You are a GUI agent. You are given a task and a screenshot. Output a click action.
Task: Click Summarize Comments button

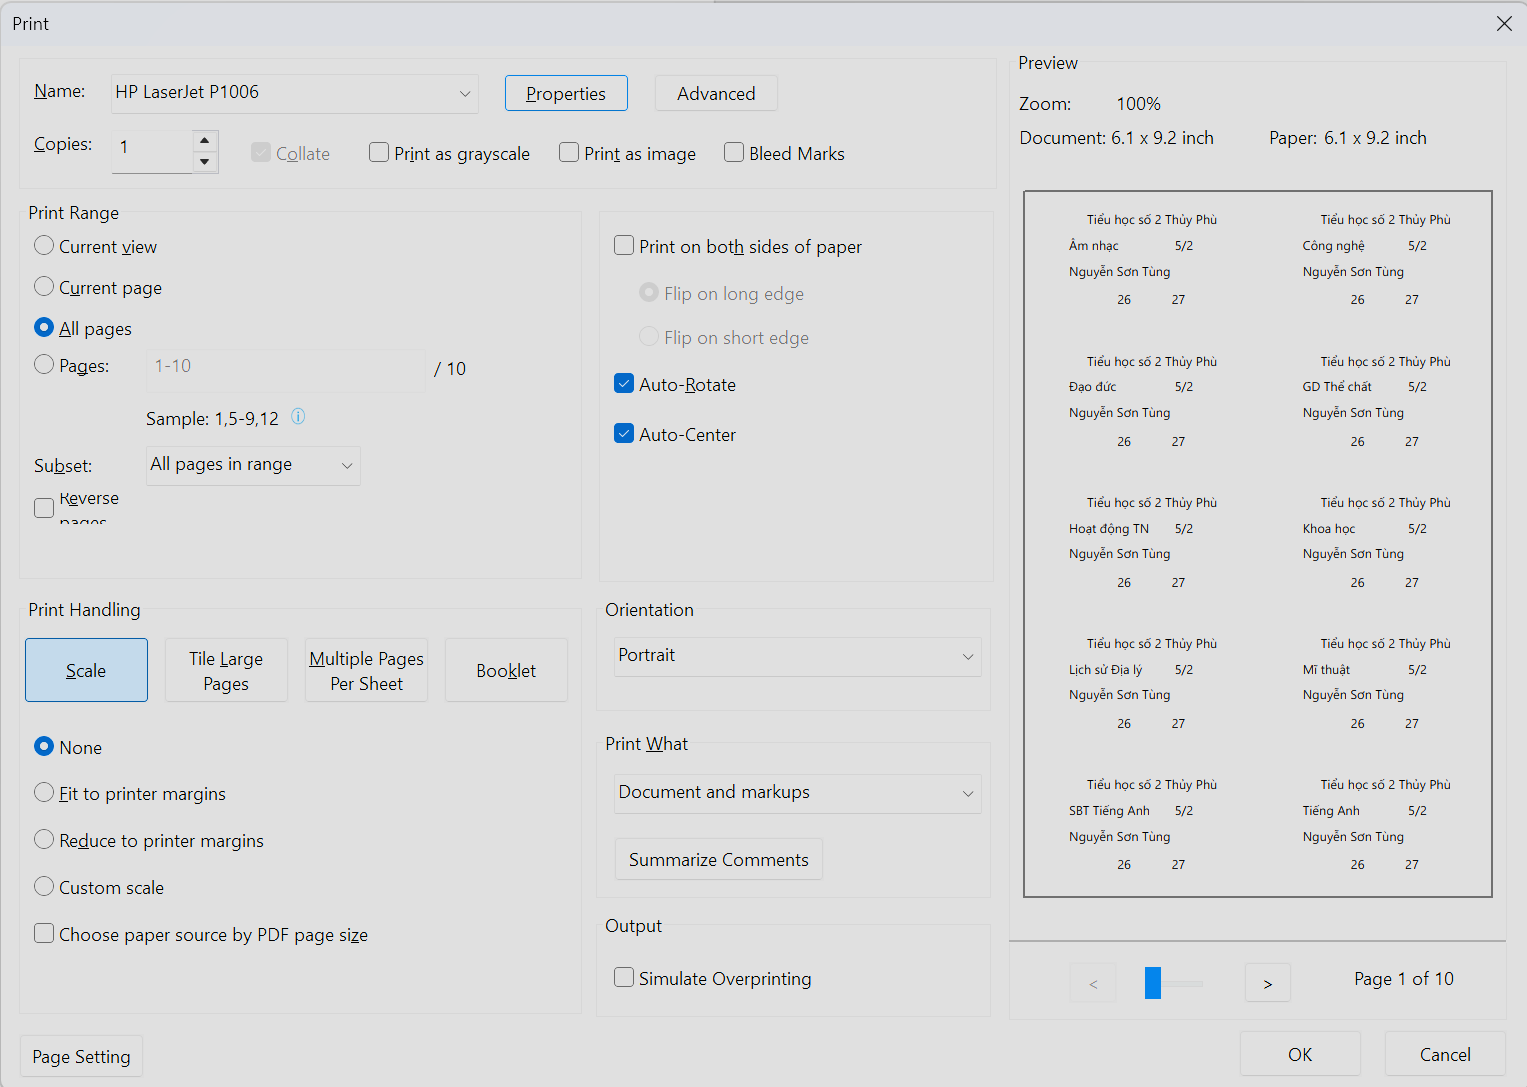pos(718,859)
